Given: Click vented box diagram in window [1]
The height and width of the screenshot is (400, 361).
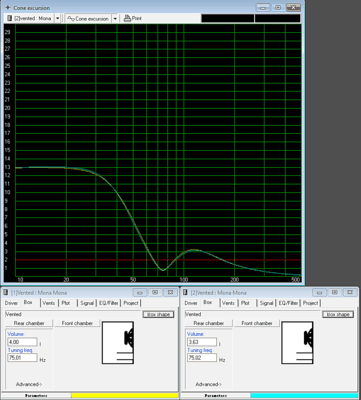Looking at the screenshot, I should coord(118,342).
